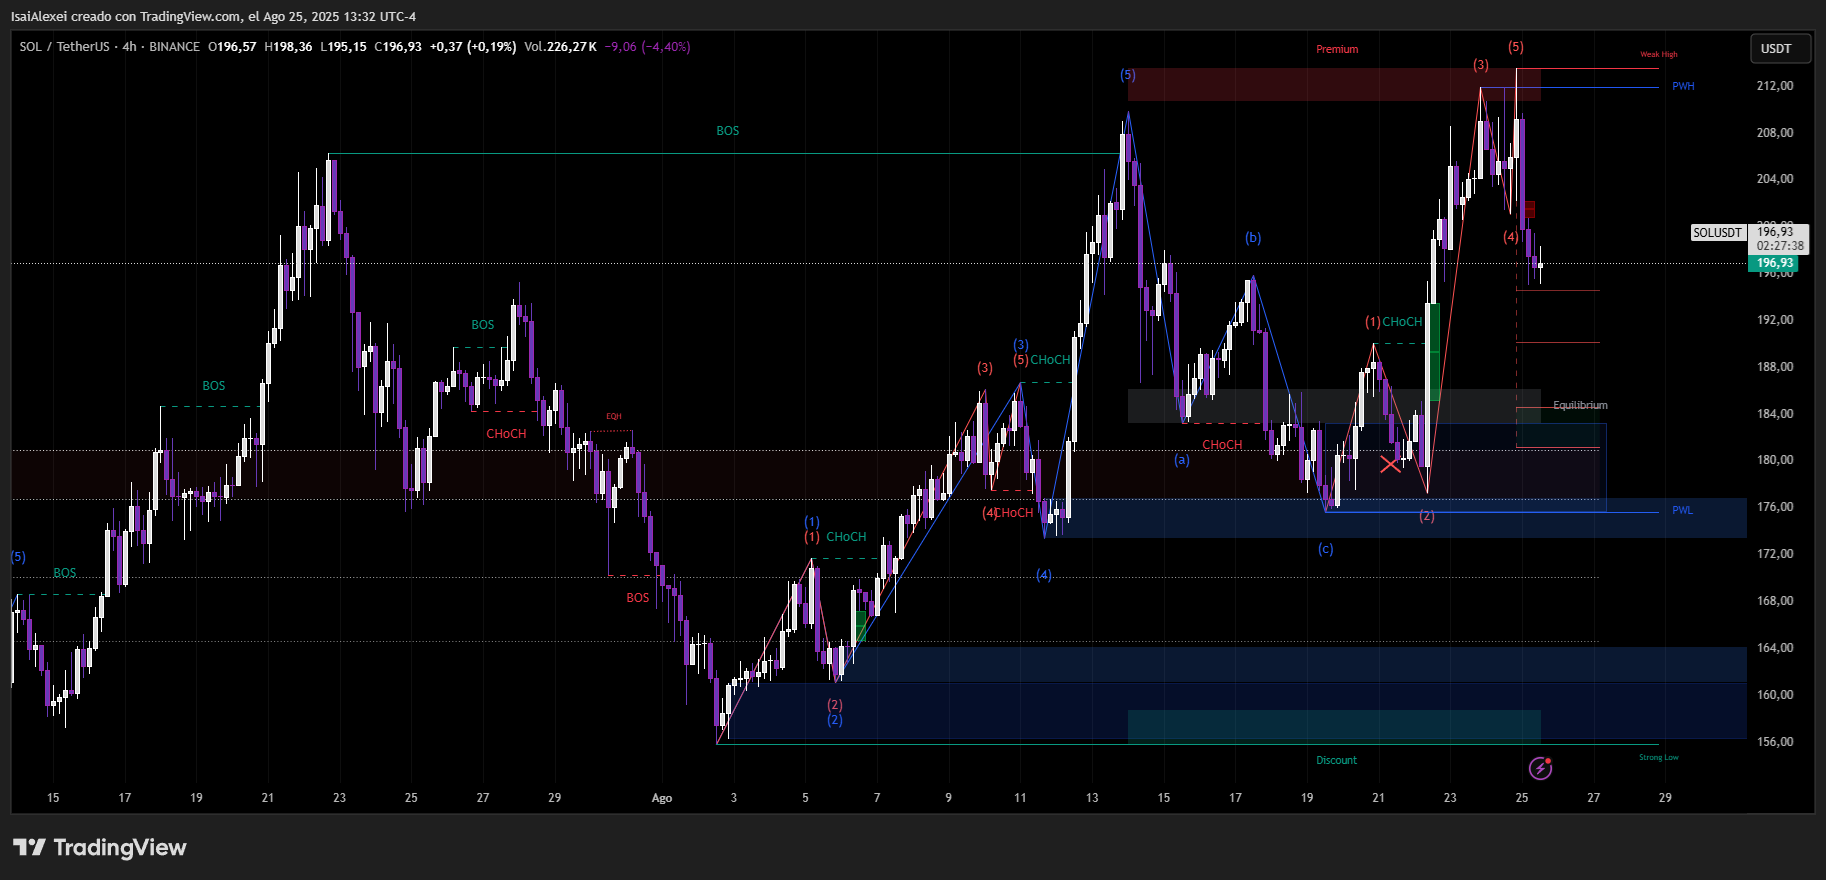Click the 164,00 price axis label
This screenshot has width=1826, height=880.
[x=1775, y=648]
